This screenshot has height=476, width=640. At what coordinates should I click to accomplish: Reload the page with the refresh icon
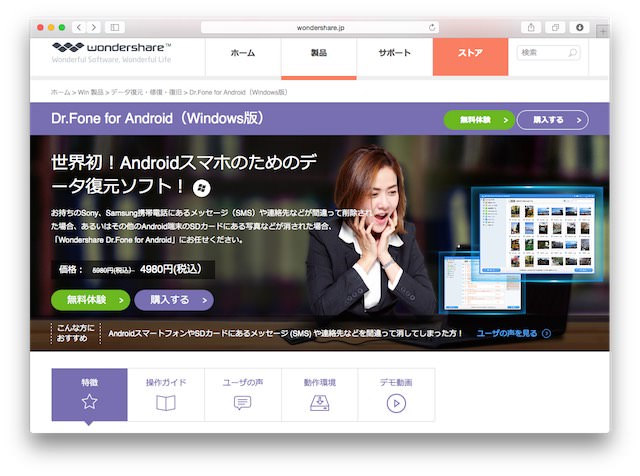pos(432,27)
